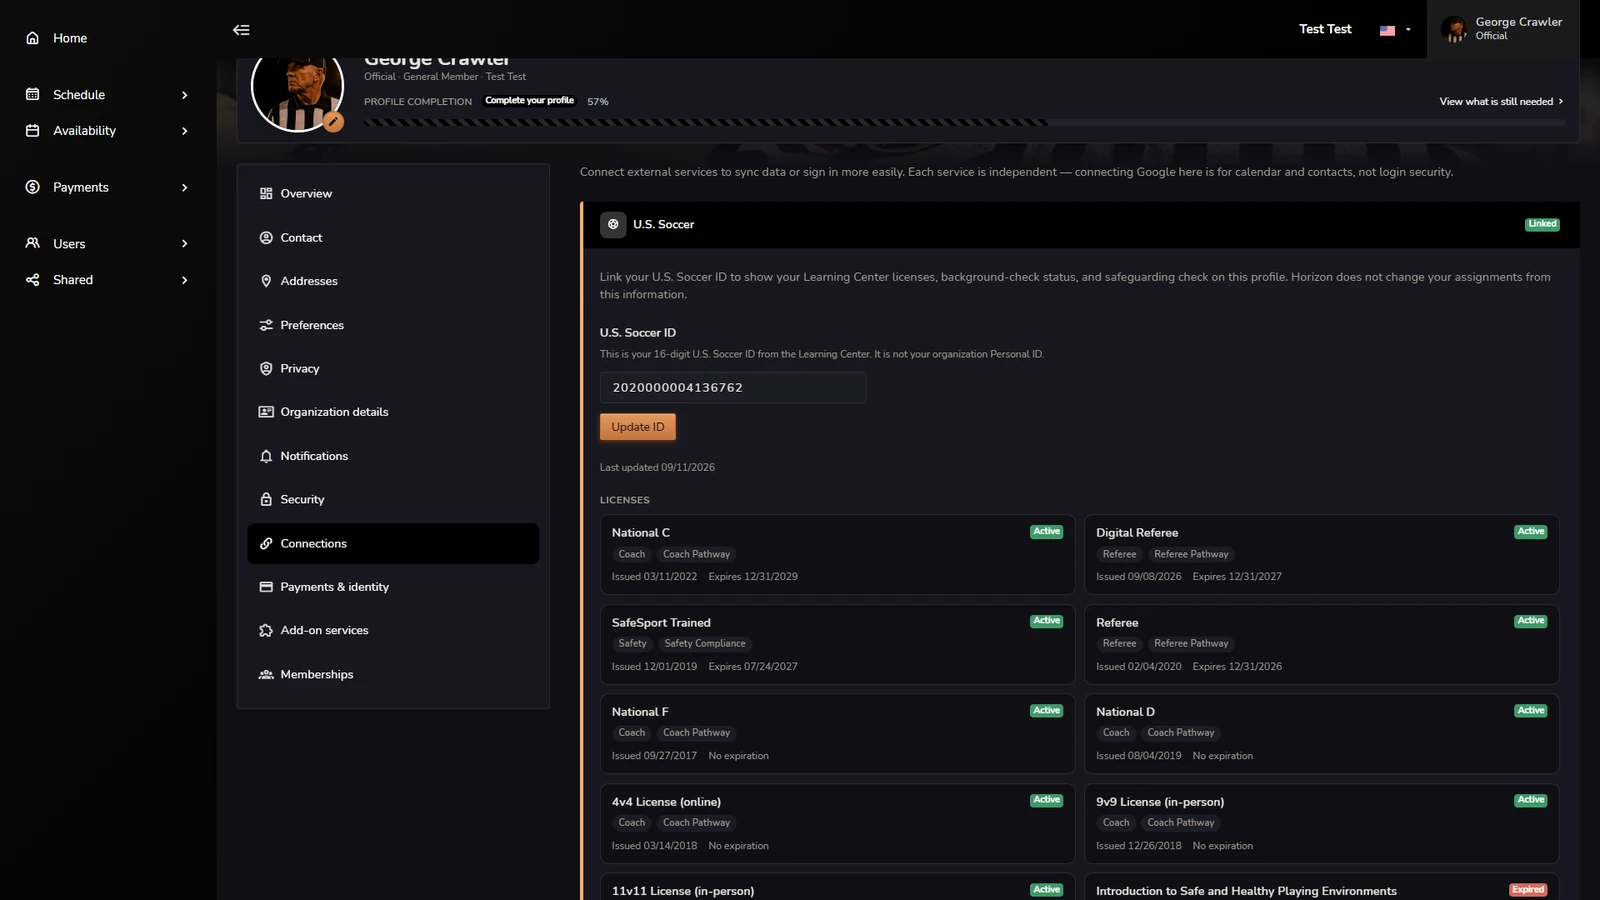Click the Preferences sliders icon
Screen dimensions: 1600x900
click(x=266, y=325)
